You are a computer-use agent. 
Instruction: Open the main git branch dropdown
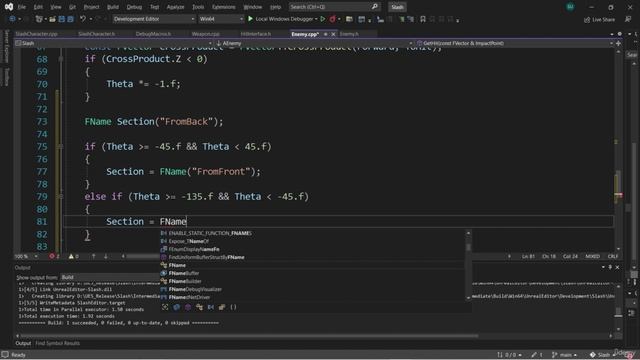(x=564, y=355)
